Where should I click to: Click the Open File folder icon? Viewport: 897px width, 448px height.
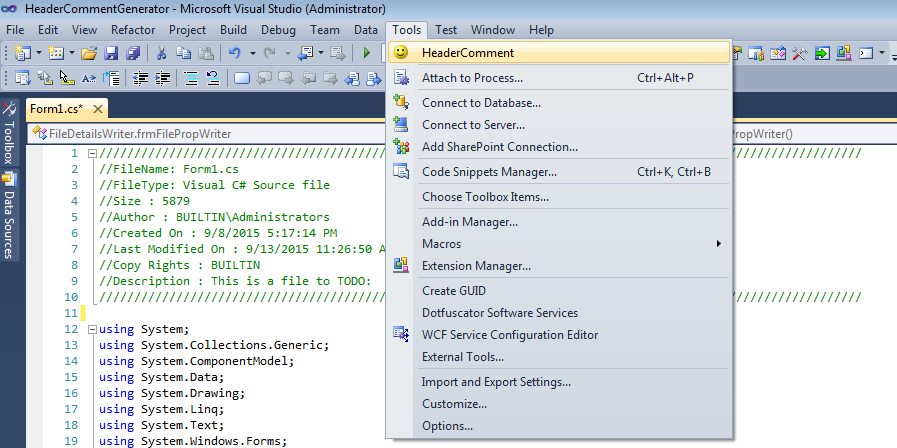pos(89,53)
